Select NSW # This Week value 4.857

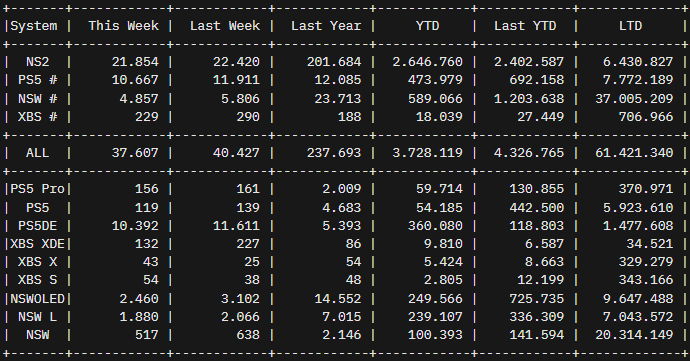pyautogui.click(x=139, y=99)
